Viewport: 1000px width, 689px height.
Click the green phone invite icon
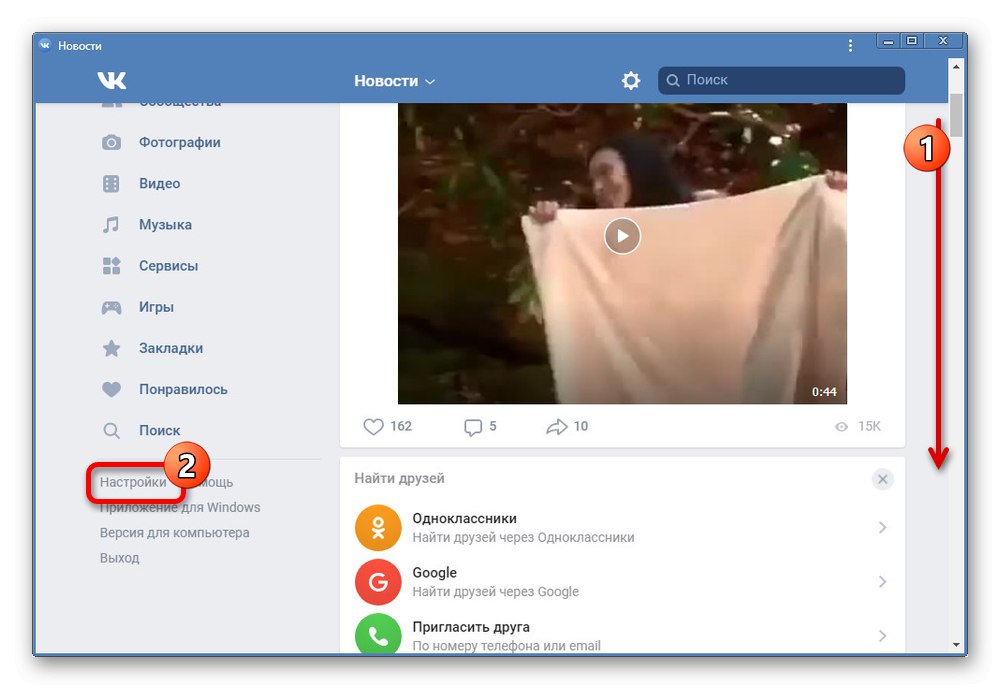point(378,633)
